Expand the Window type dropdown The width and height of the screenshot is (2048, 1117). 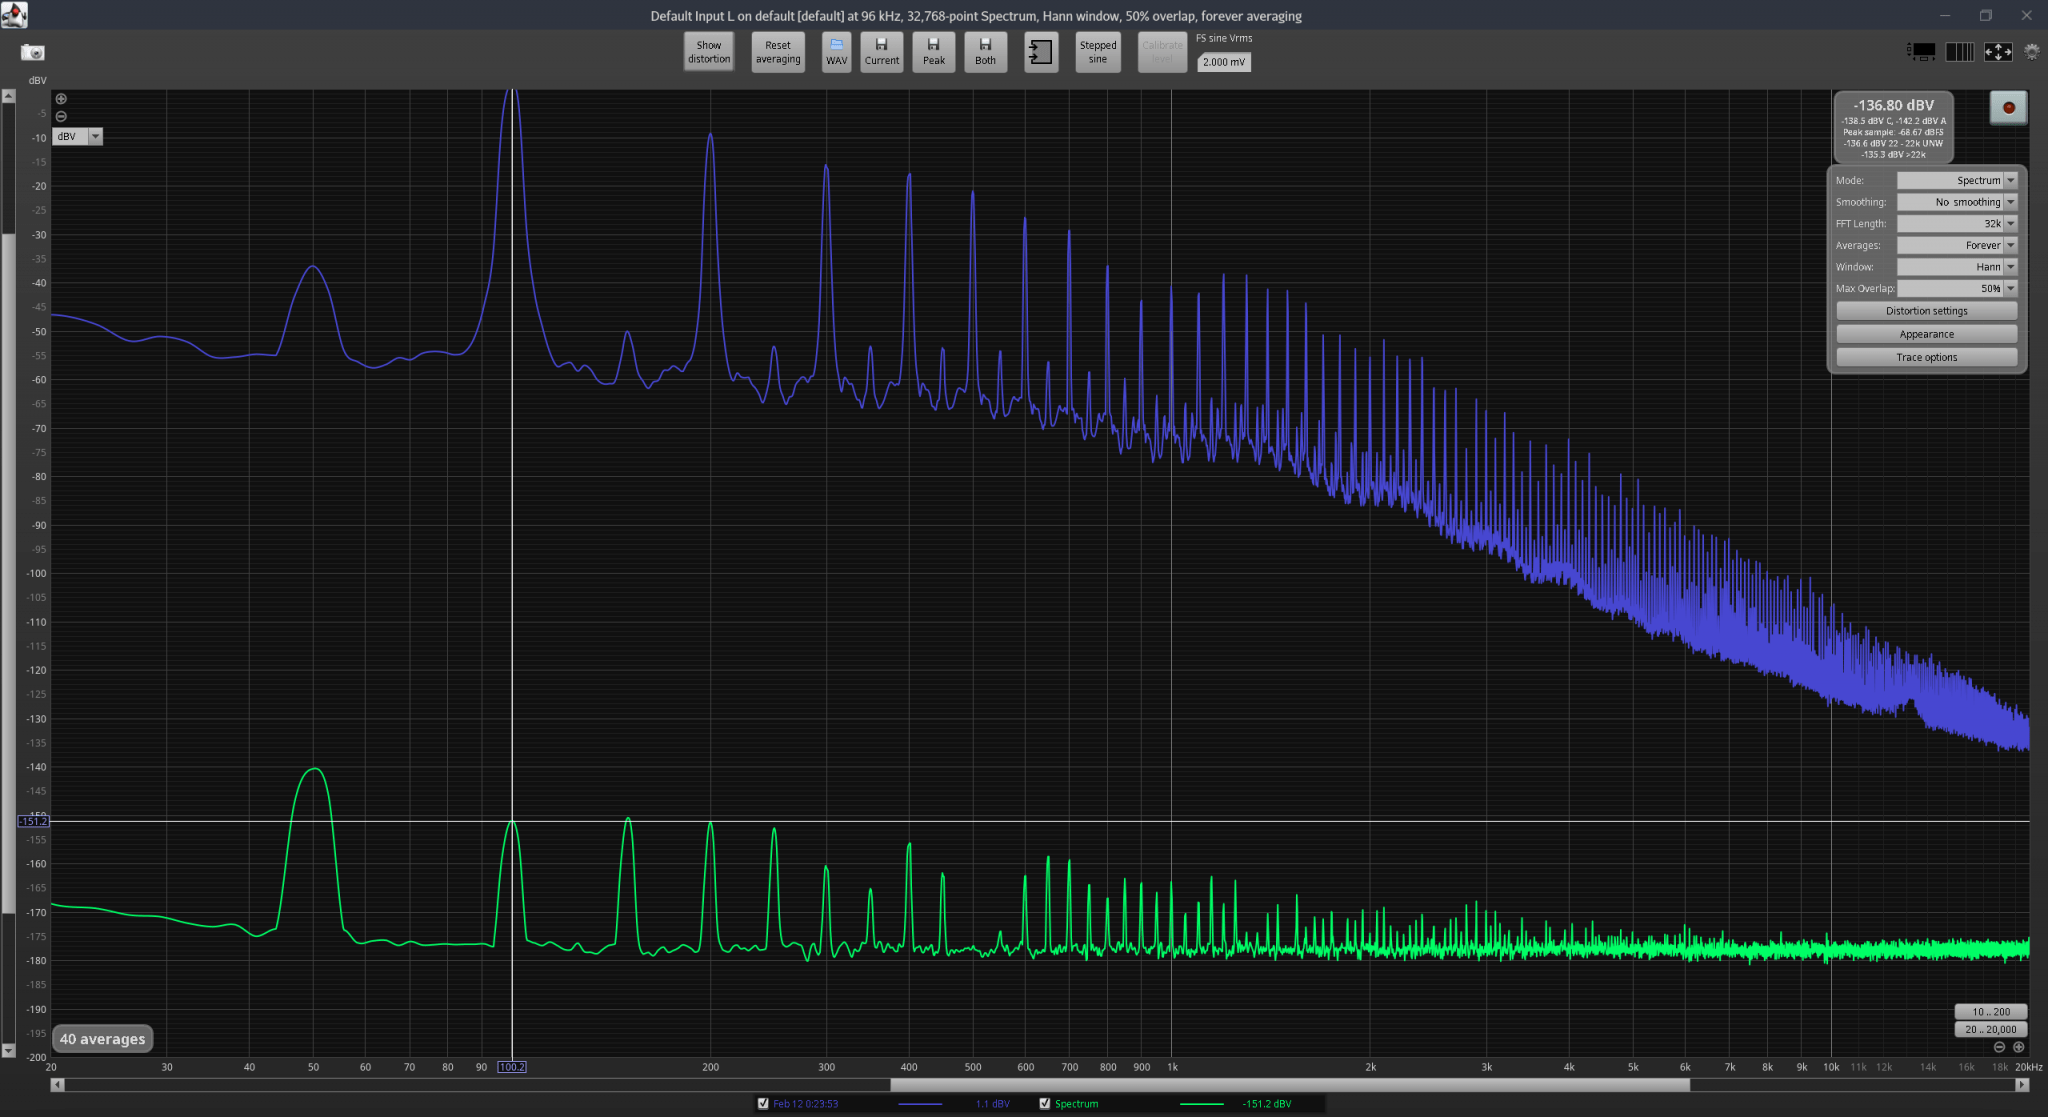(1957, 267)
